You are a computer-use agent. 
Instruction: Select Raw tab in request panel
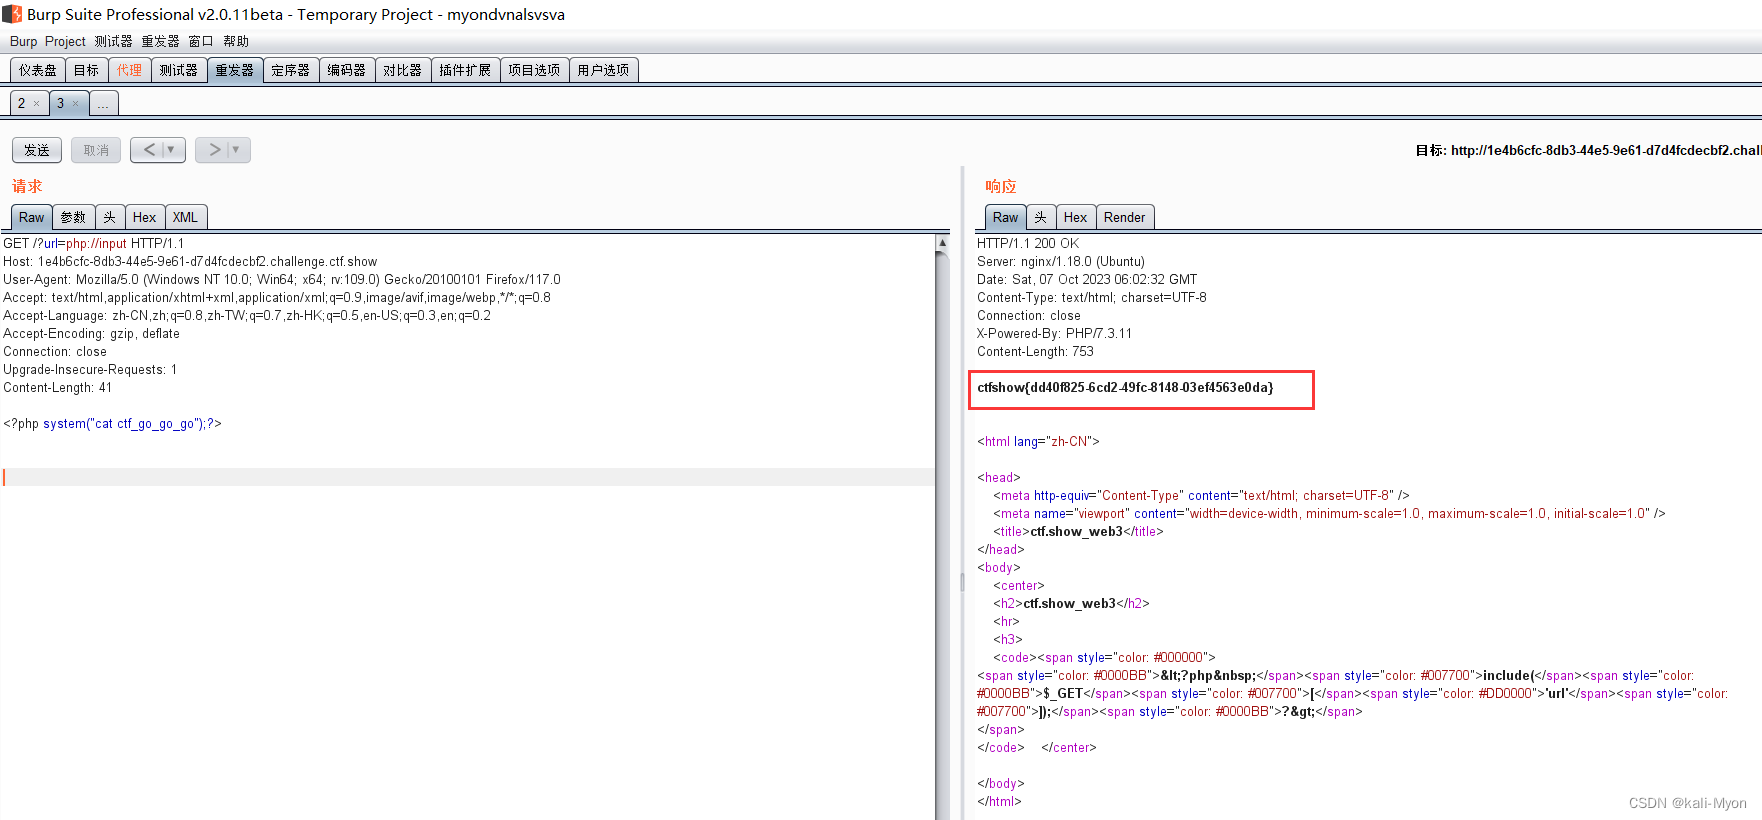pyautogui.click(x=31, y=217)
